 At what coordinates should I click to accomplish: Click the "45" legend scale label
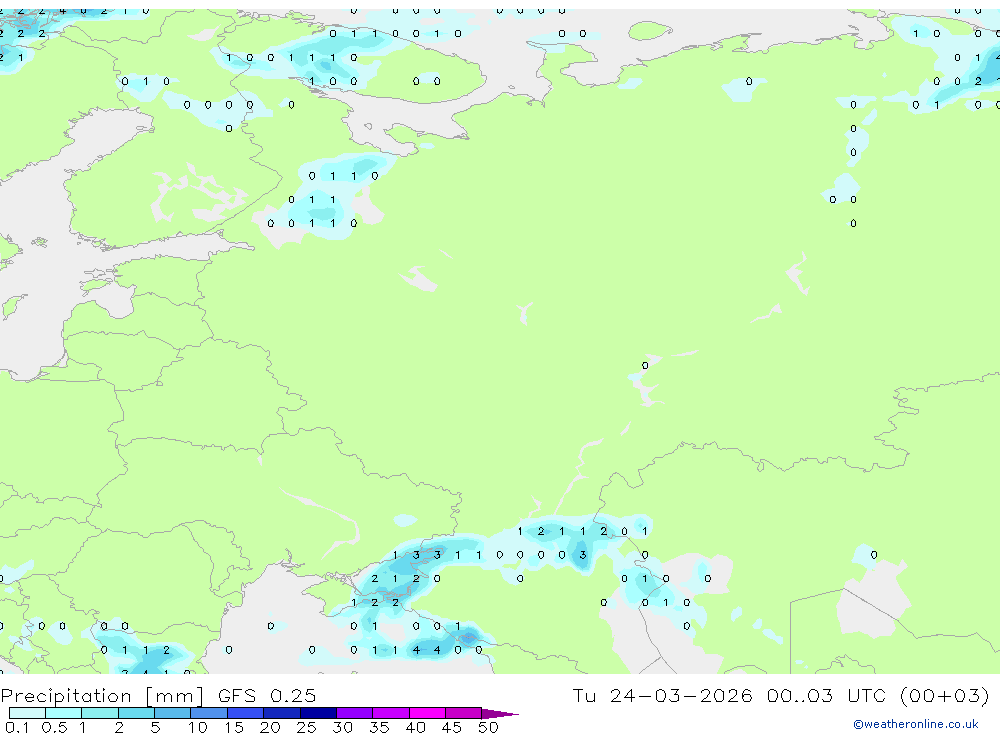[x=452, y=727]
